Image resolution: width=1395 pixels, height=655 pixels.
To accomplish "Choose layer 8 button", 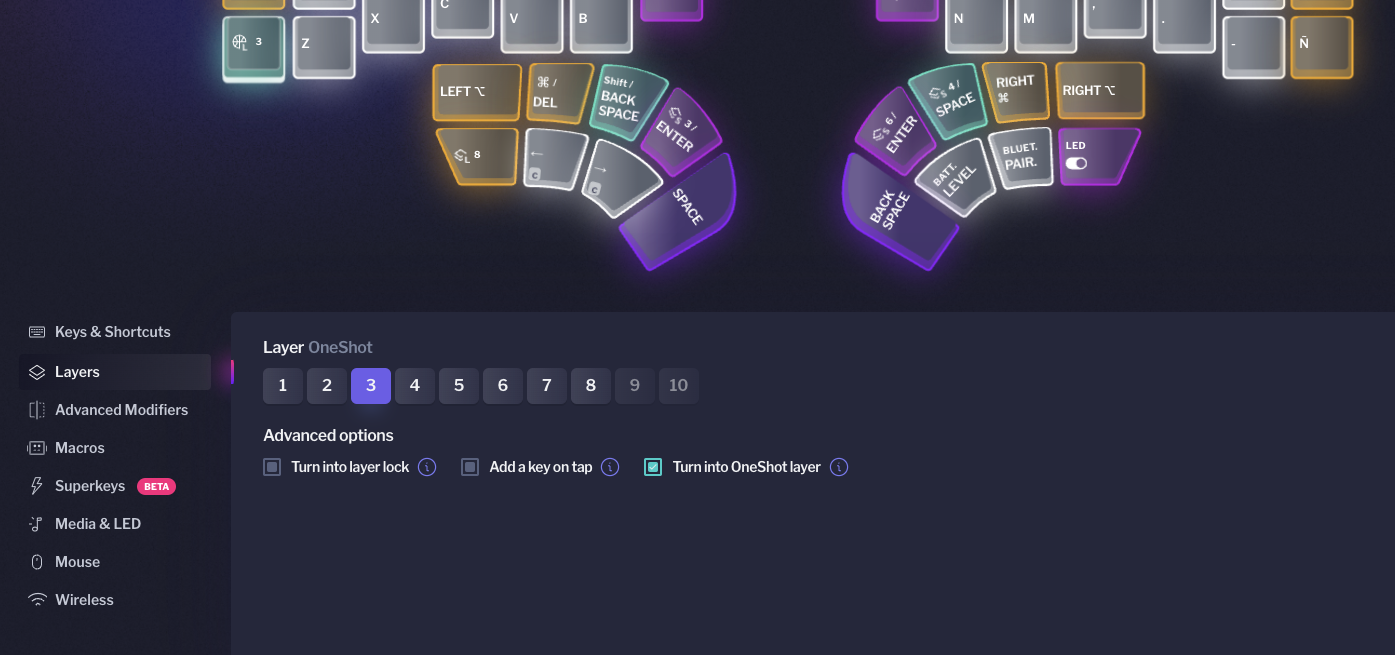I will 591,386.
